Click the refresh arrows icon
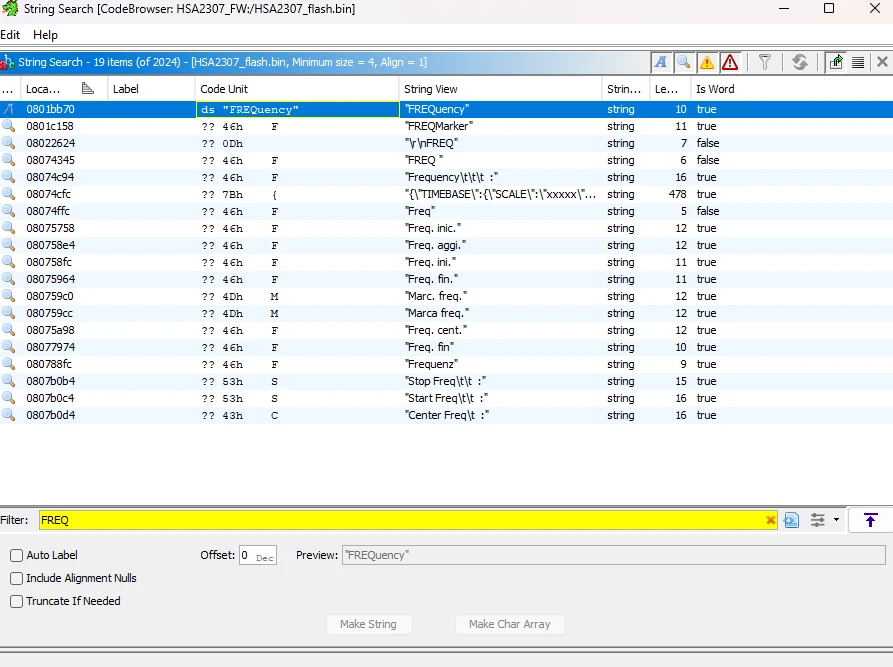The image size is (893, 667). (800, 62)
